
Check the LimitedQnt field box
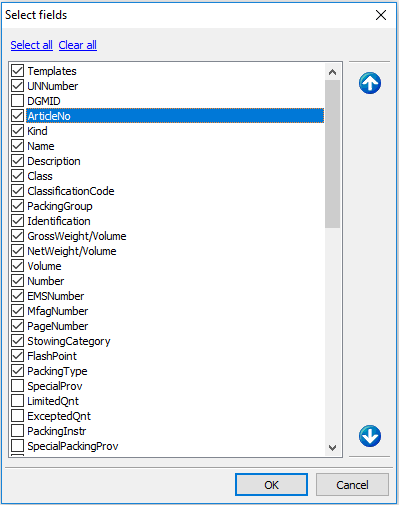pos(17,401)
